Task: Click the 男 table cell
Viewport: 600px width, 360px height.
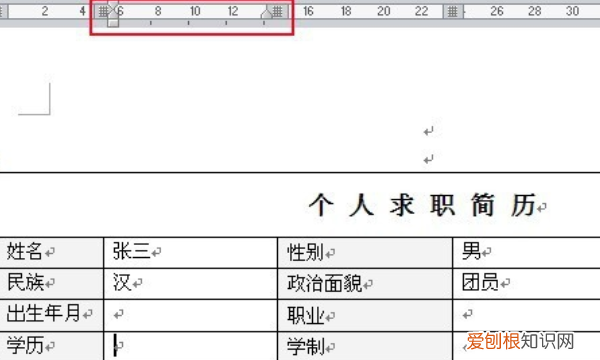Action: coord(527,252)
